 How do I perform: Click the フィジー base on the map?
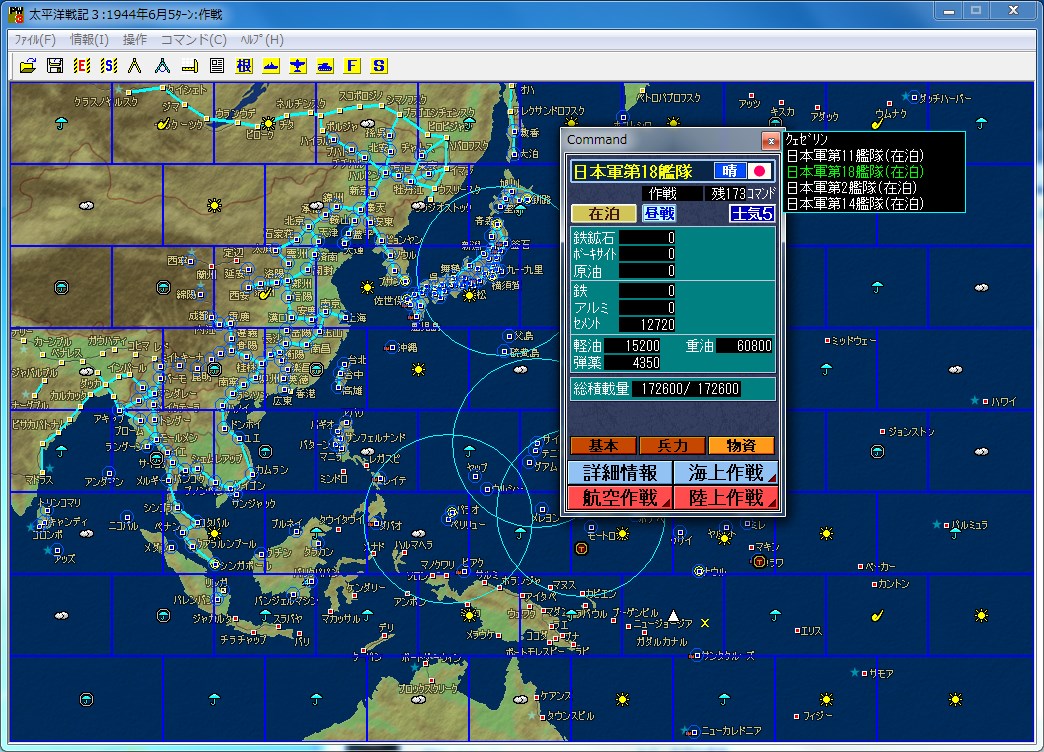[797, 717]
